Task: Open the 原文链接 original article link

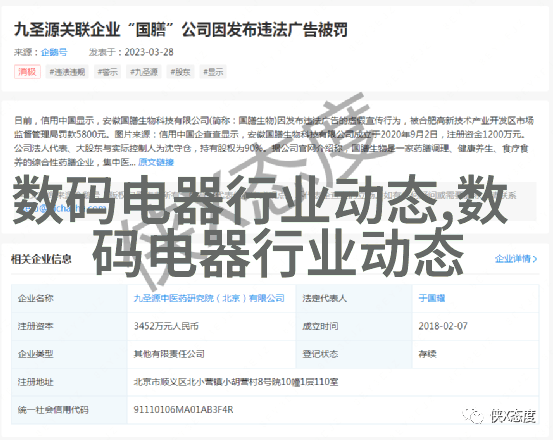Action: click(156, 162)
